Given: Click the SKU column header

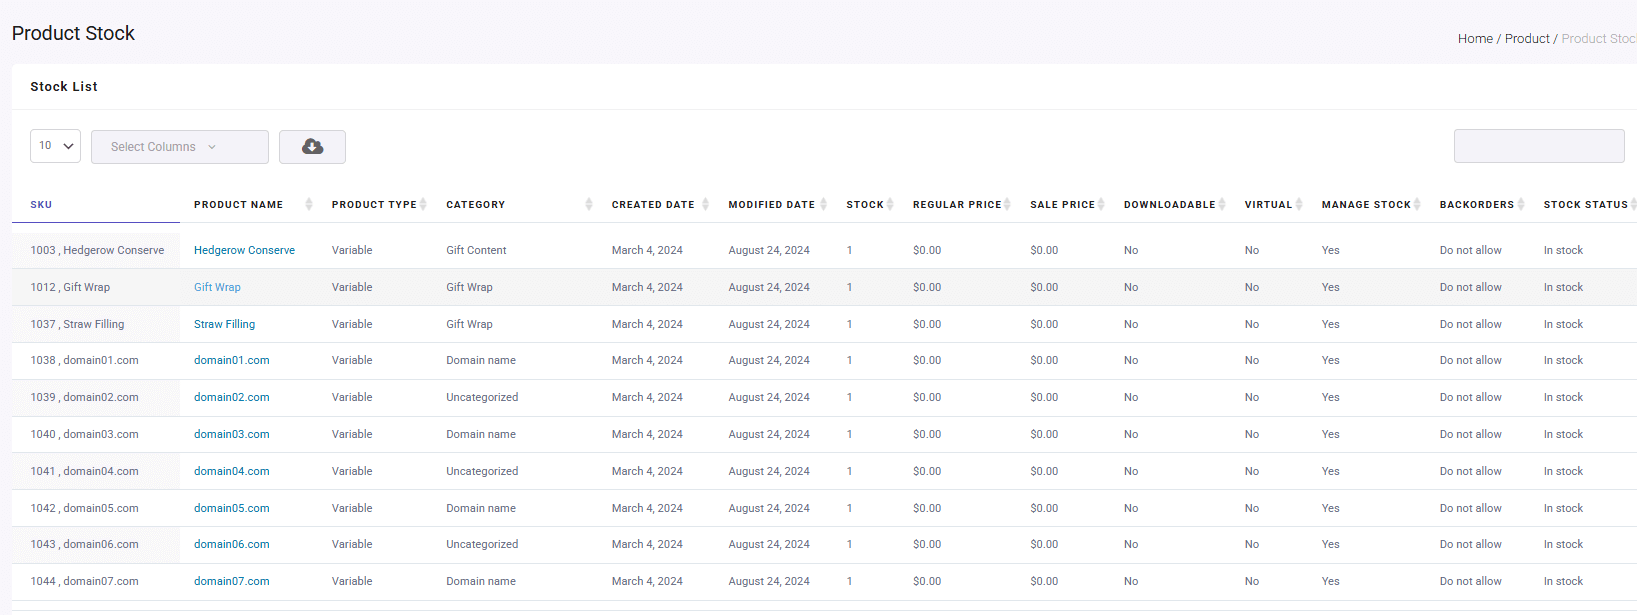Looking at the screenshot, I should click(41, 205).
